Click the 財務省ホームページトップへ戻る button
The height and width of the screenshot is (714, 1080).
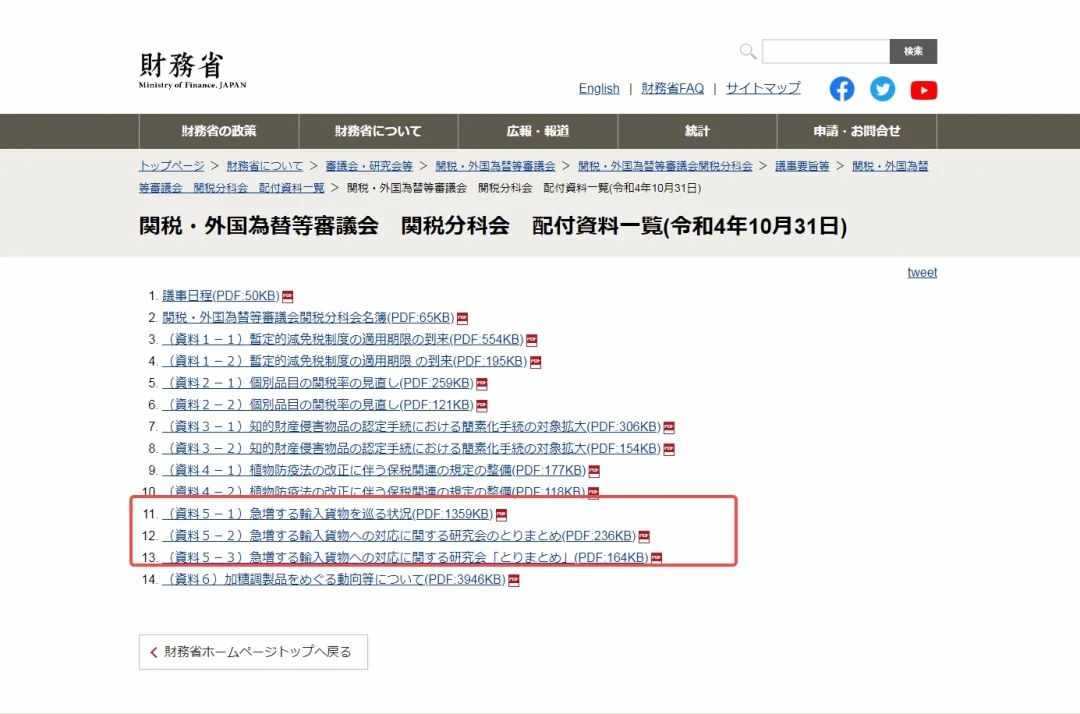coord(253,652)
